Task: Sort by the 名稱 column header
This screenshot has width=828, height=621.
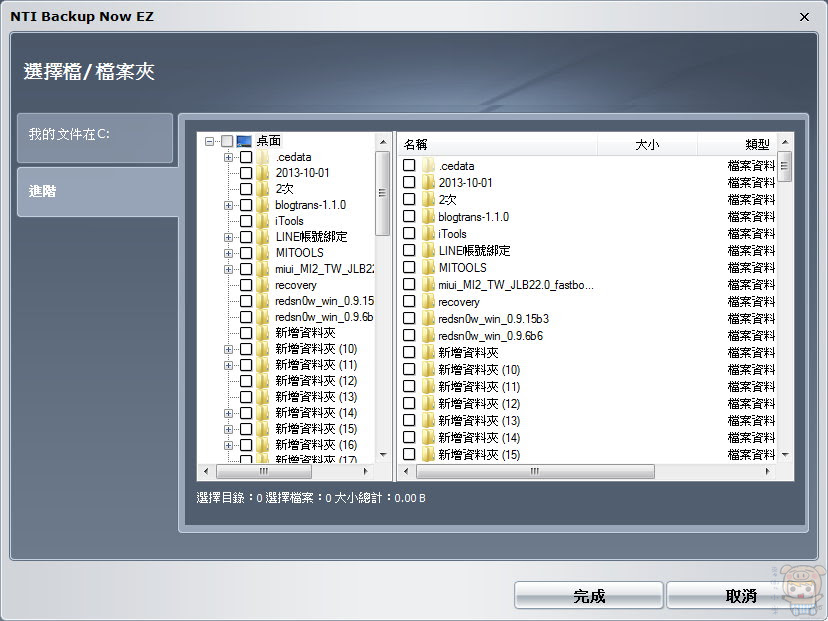Action: pos(497,144)
